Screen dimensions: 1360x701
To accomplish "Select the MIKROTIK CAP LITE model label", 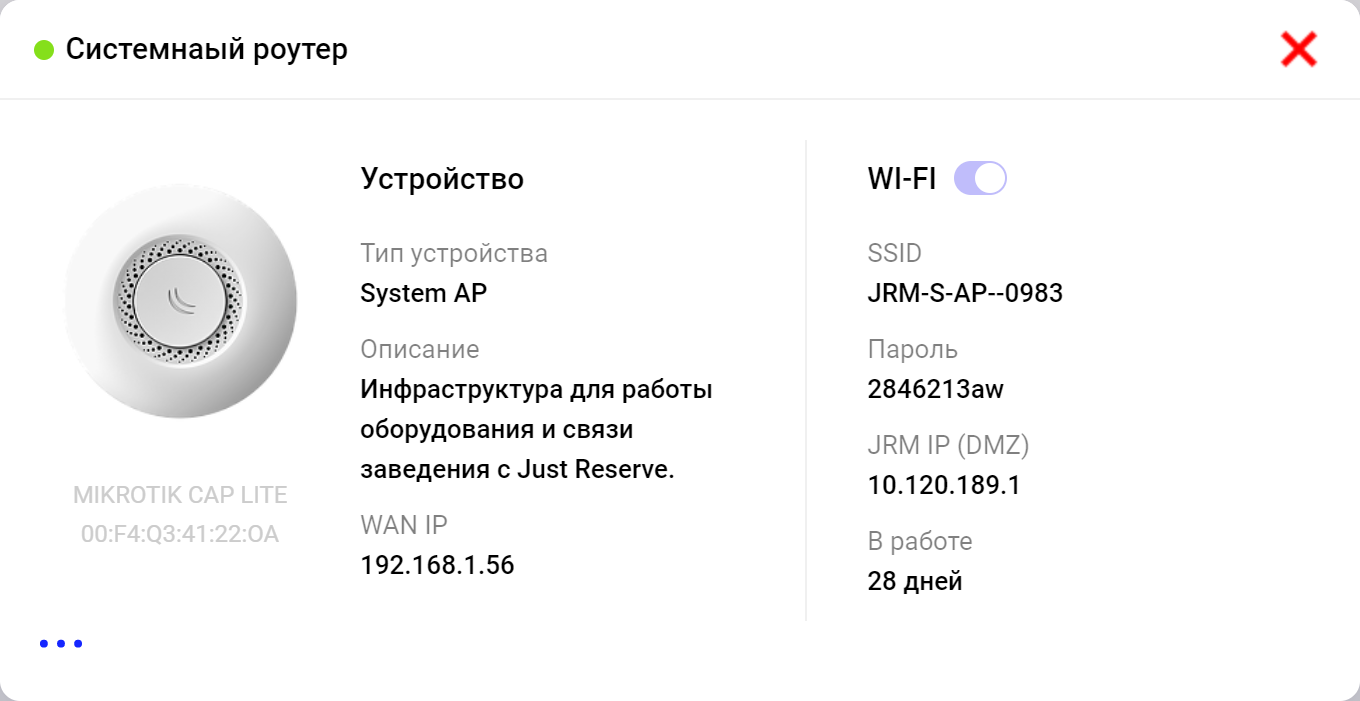I will pyautogui.click(x=180, y=495).
